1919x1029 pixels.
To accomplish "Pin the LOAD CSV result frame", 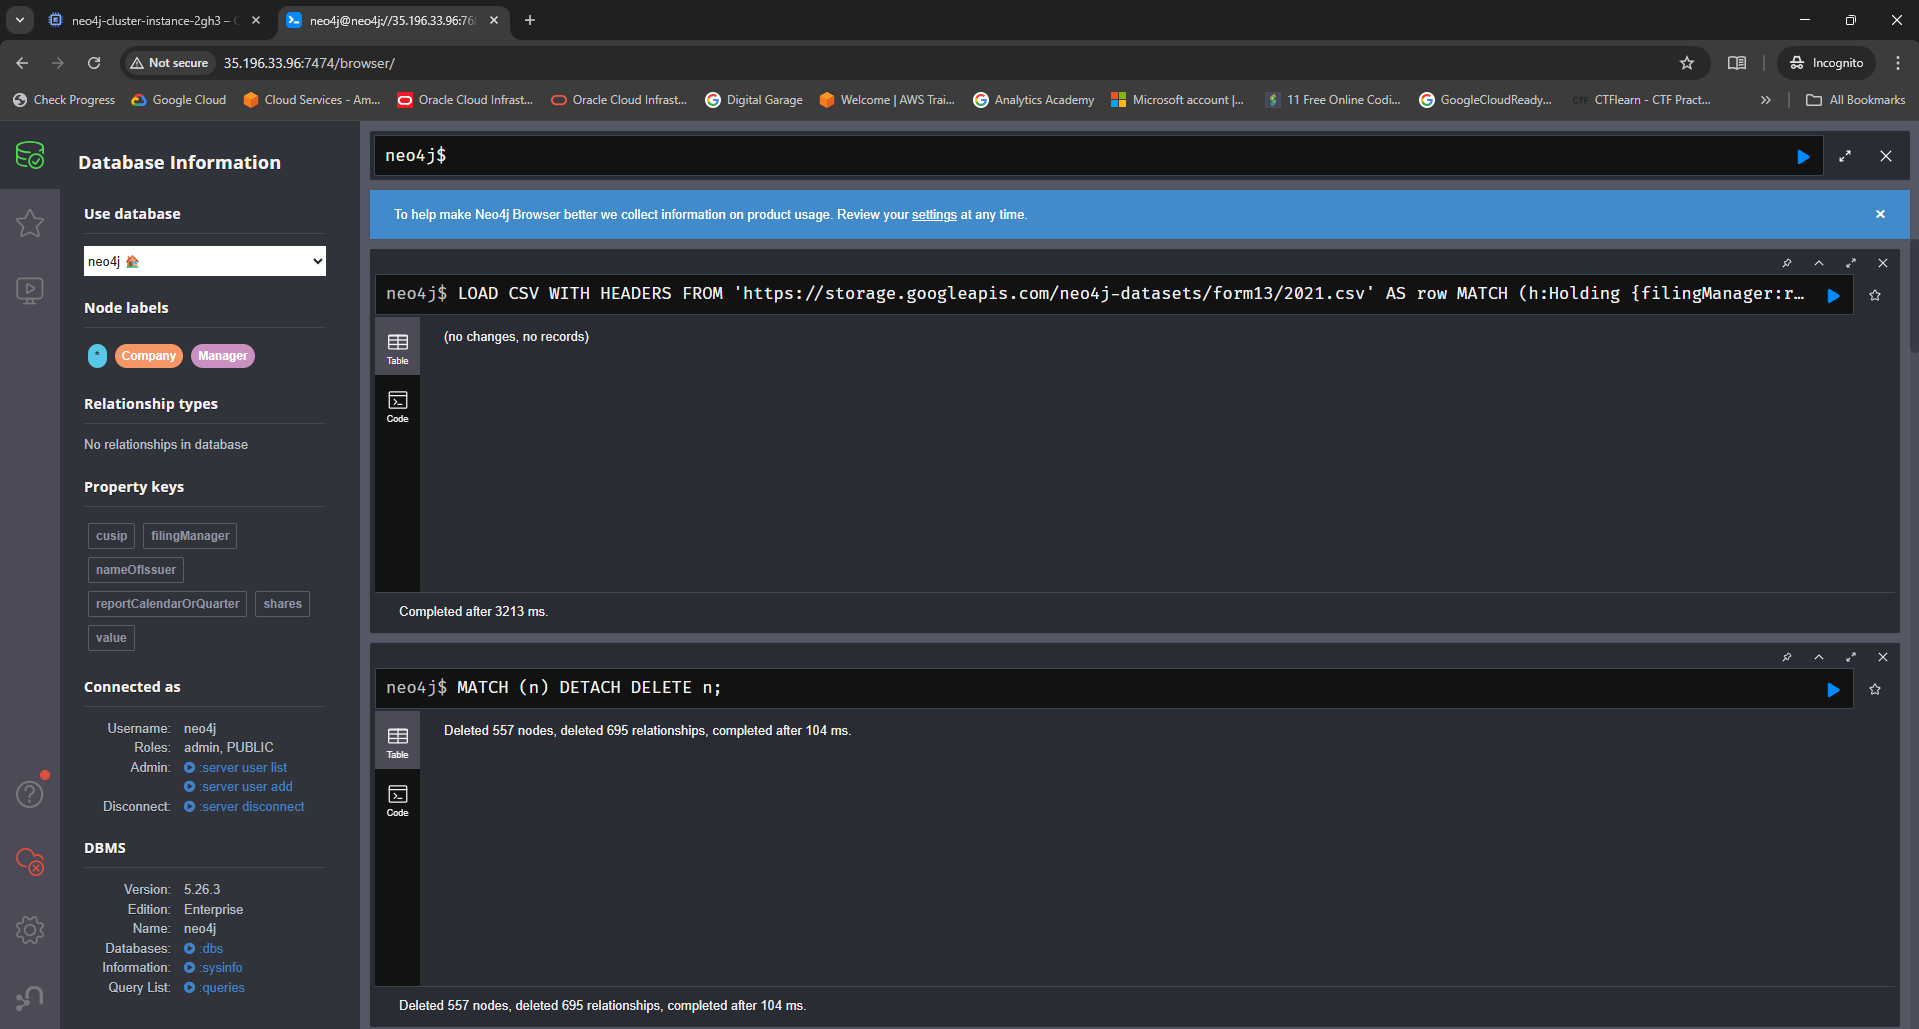I will (x=1787, y=263).
